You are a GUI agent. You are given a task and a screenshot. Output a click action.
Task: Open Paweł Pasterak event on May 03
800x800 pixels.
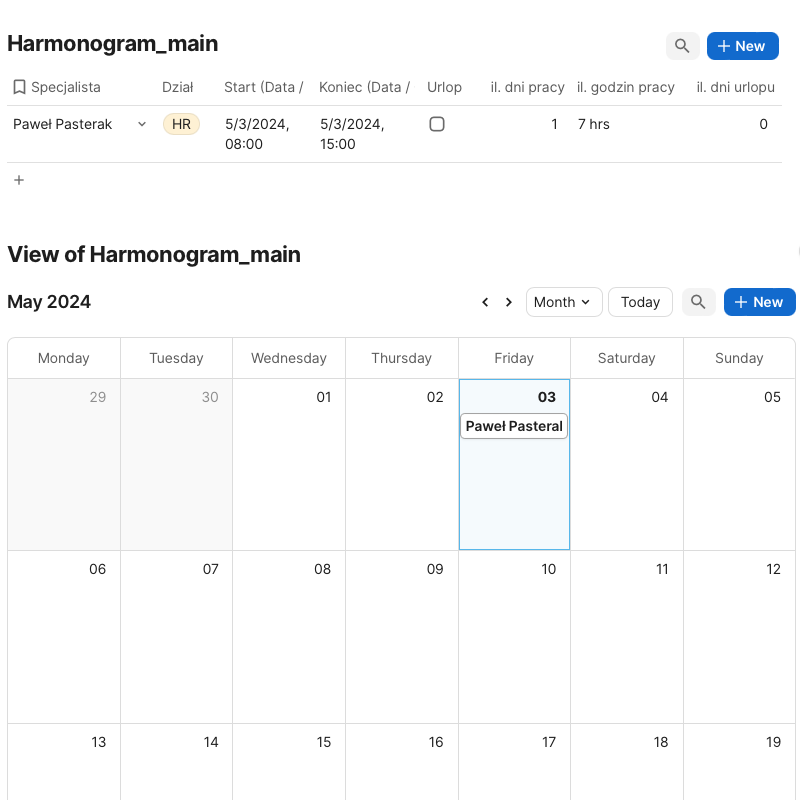514,426
